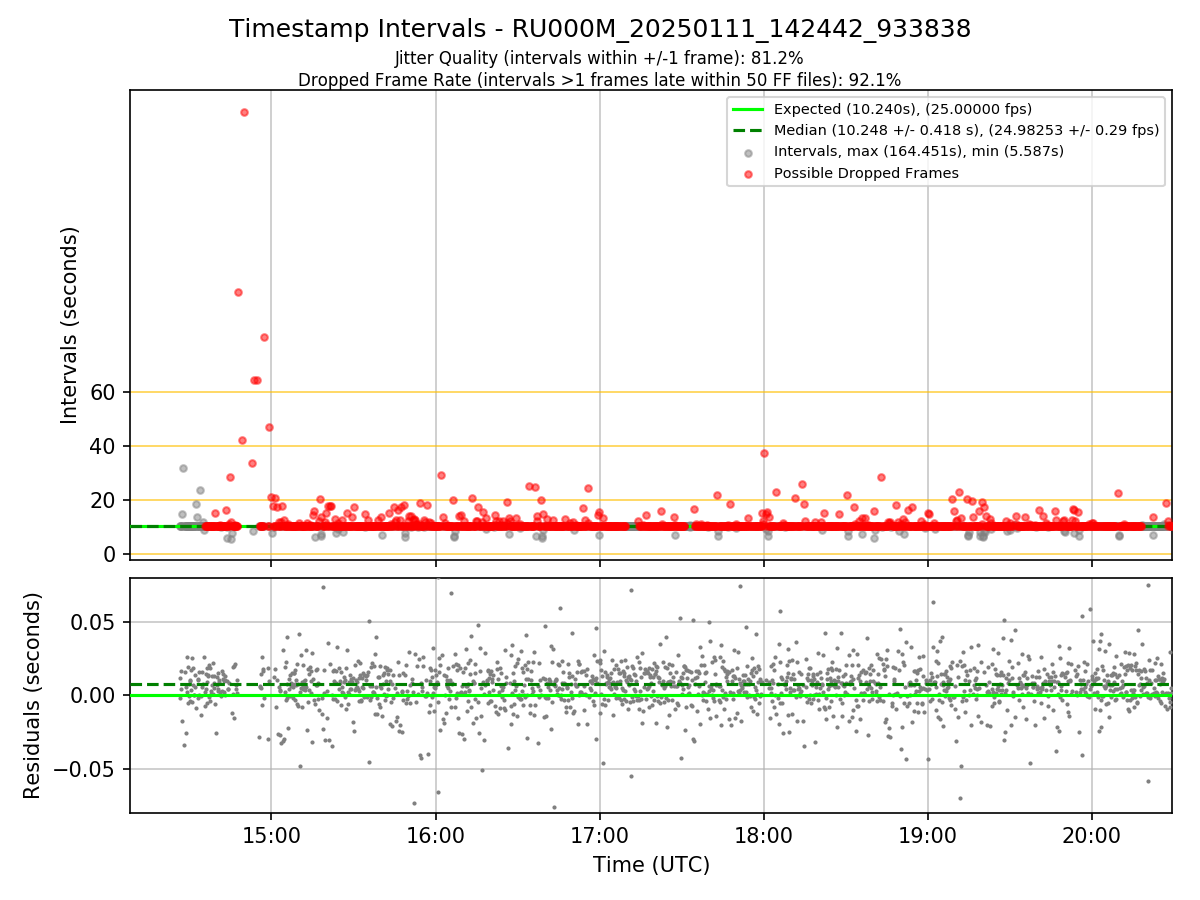Click the gray interval point at about 32 seconds before 15:00
1200x900 pixels.
coord(183,468)
